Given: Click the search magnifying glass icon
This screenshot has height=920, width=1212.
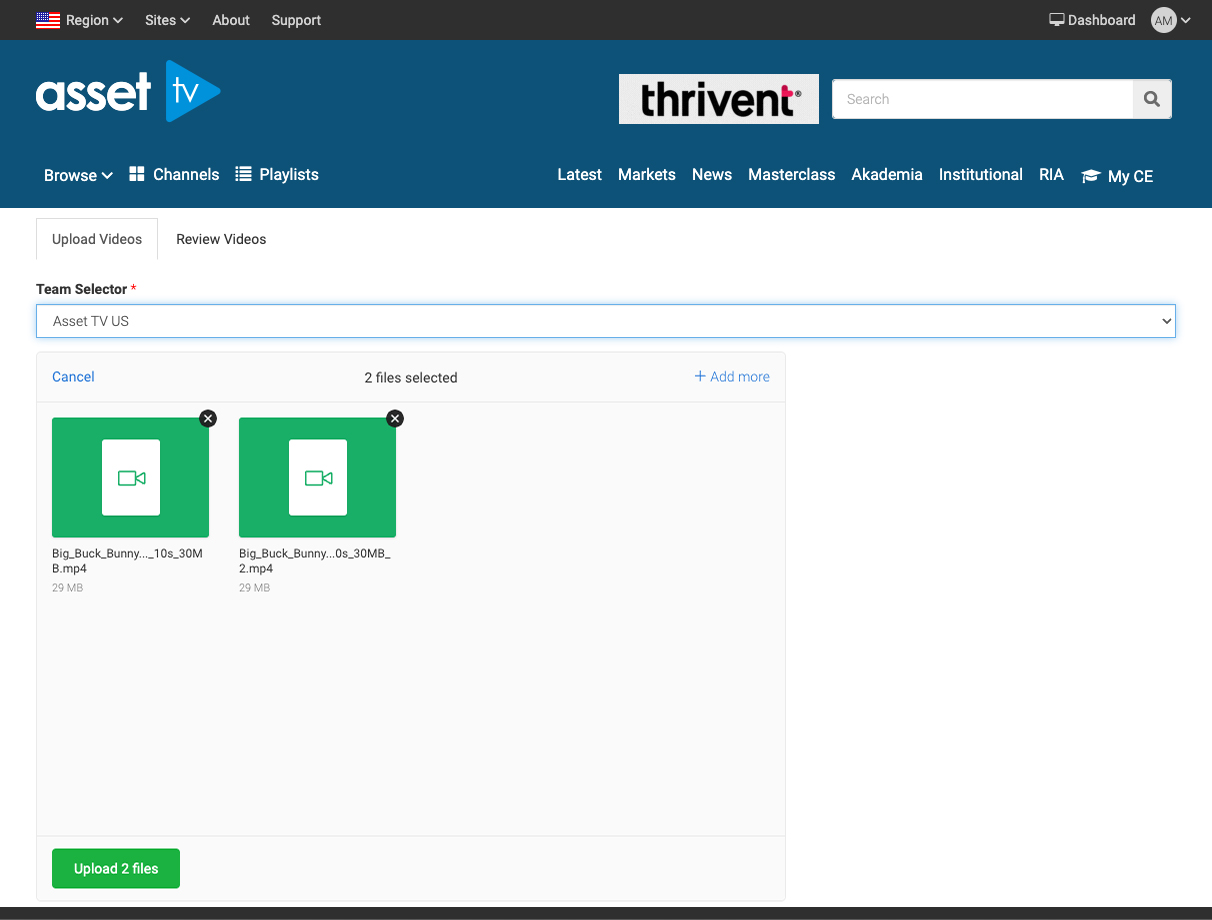Looking at the screenshot, I should (1151, 99).
